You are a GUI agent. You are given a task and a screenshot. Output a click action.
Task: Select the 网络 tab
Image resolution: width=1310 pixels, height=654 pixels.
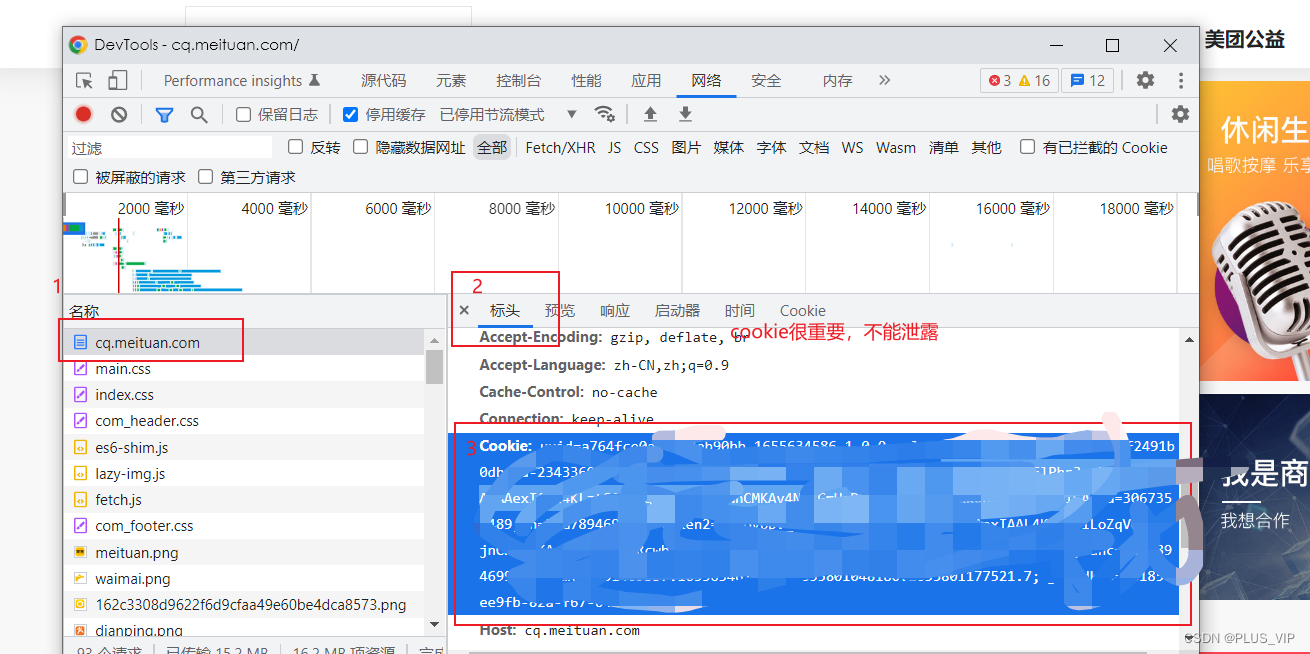pyautogui.click(x=706, y=81)
